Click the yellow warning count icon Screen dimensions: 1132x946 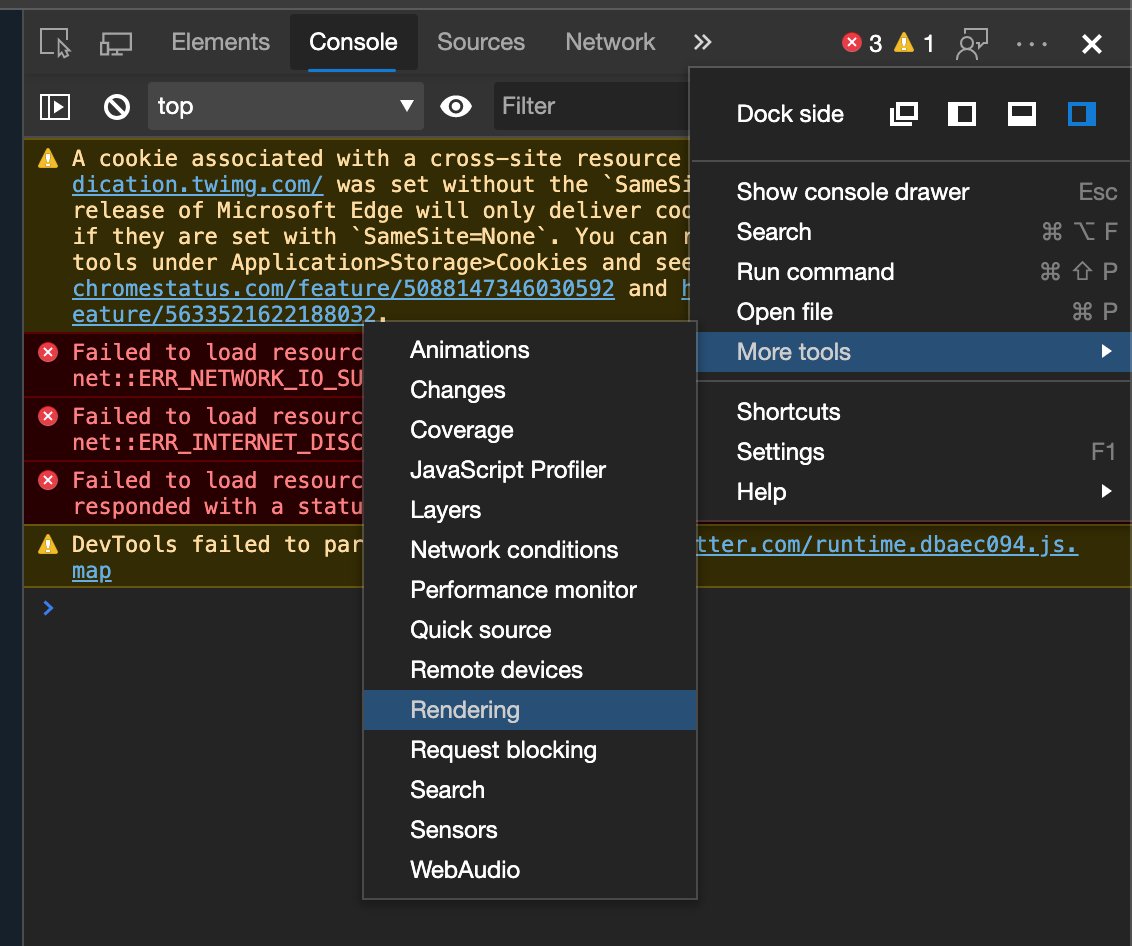tap(904, 43)
